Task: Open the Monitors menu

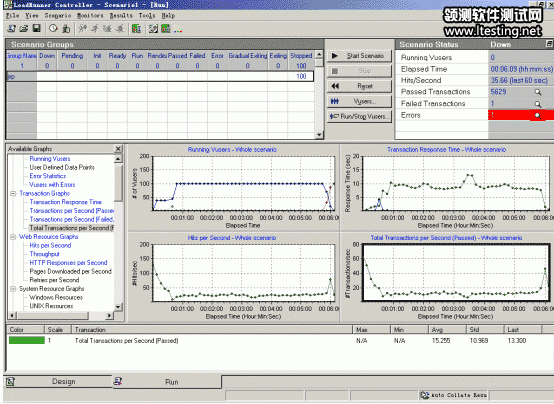Action: (90, 16)
